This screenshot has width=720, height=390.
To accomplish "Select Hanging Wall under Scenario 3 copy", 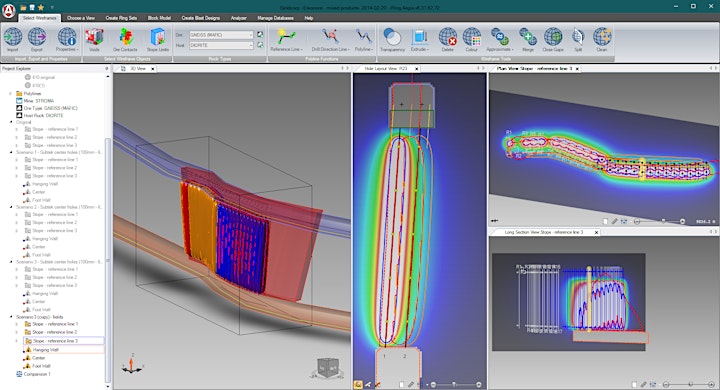I will pyautogui.click(x=45, y=350).
